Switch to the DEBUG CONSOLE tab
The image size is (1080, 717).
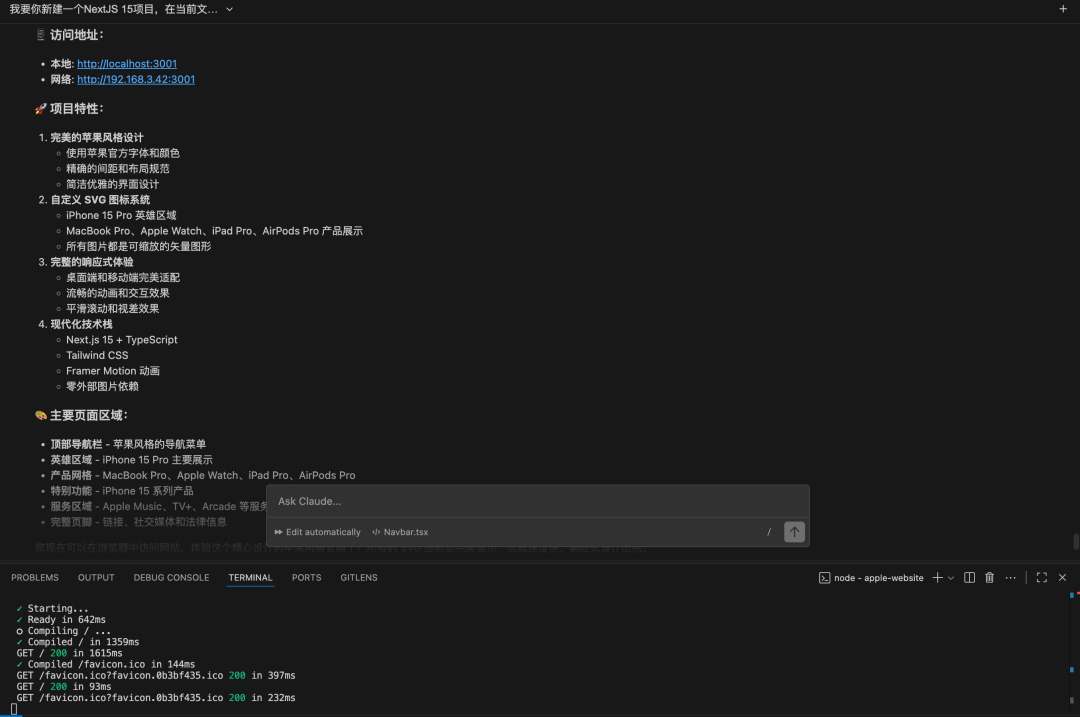coord(171,577)
